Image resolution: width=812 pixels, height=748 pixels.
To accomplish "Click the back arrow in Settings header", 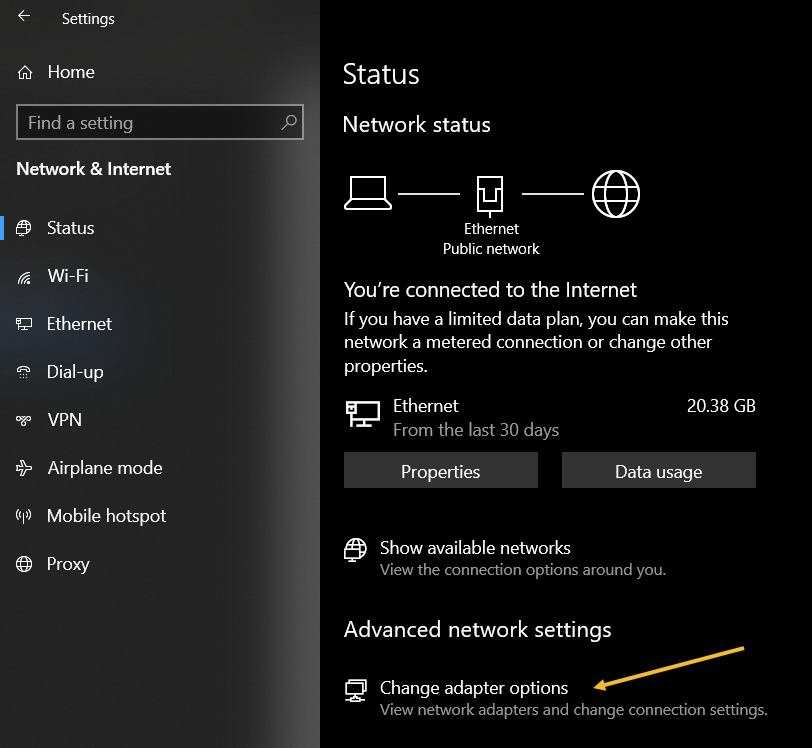I will click(x=23, y=17).
